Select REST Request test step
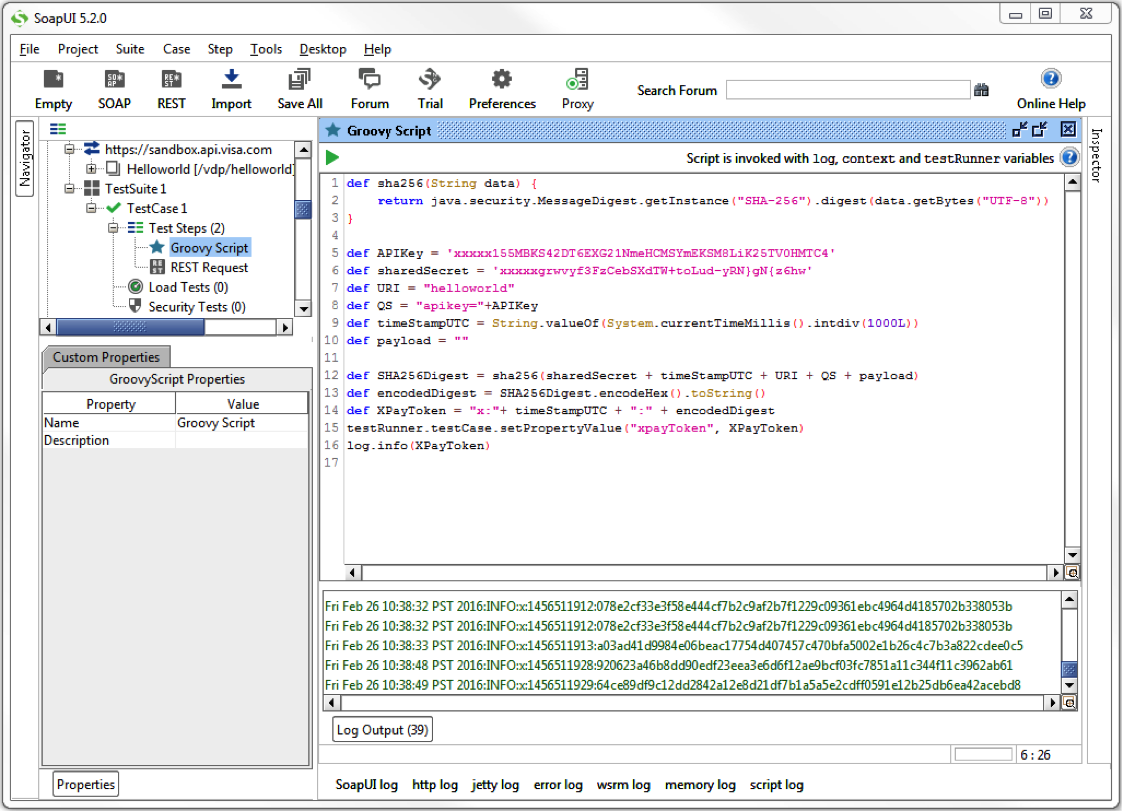Screen dimensions: 1122x811 (x=209, y=267)
